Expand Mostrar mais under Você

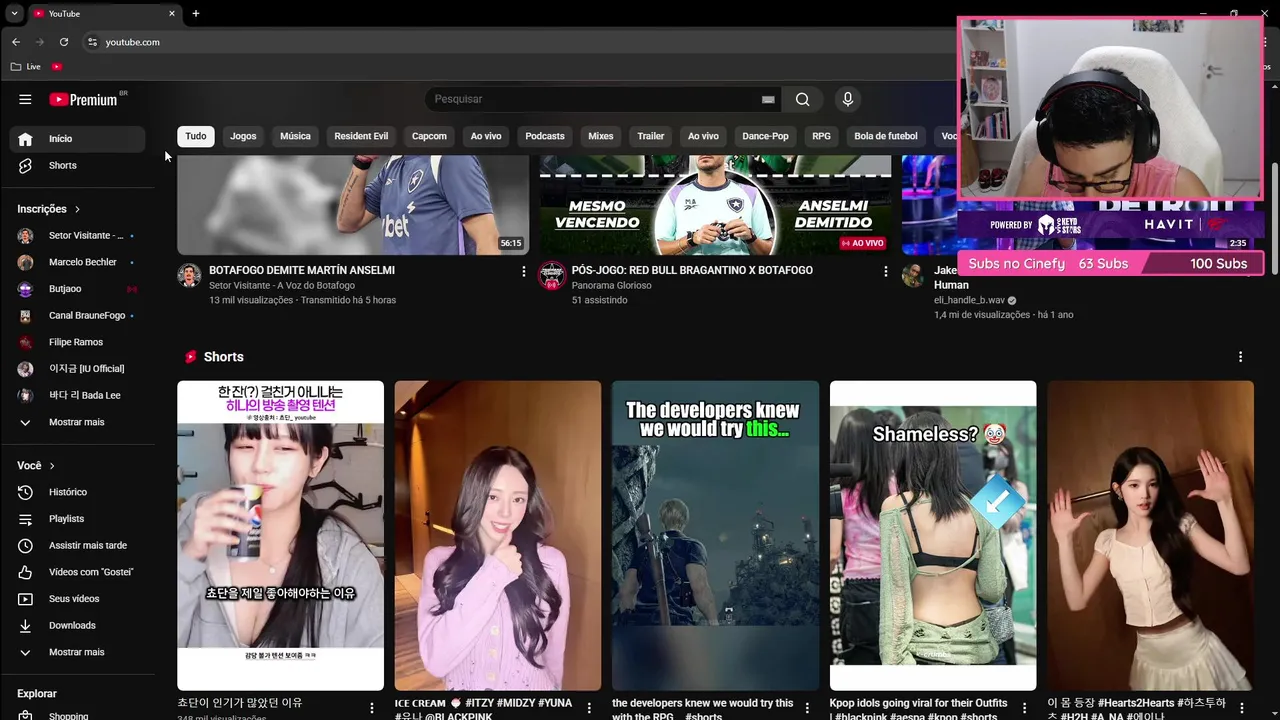coord(77,652)
